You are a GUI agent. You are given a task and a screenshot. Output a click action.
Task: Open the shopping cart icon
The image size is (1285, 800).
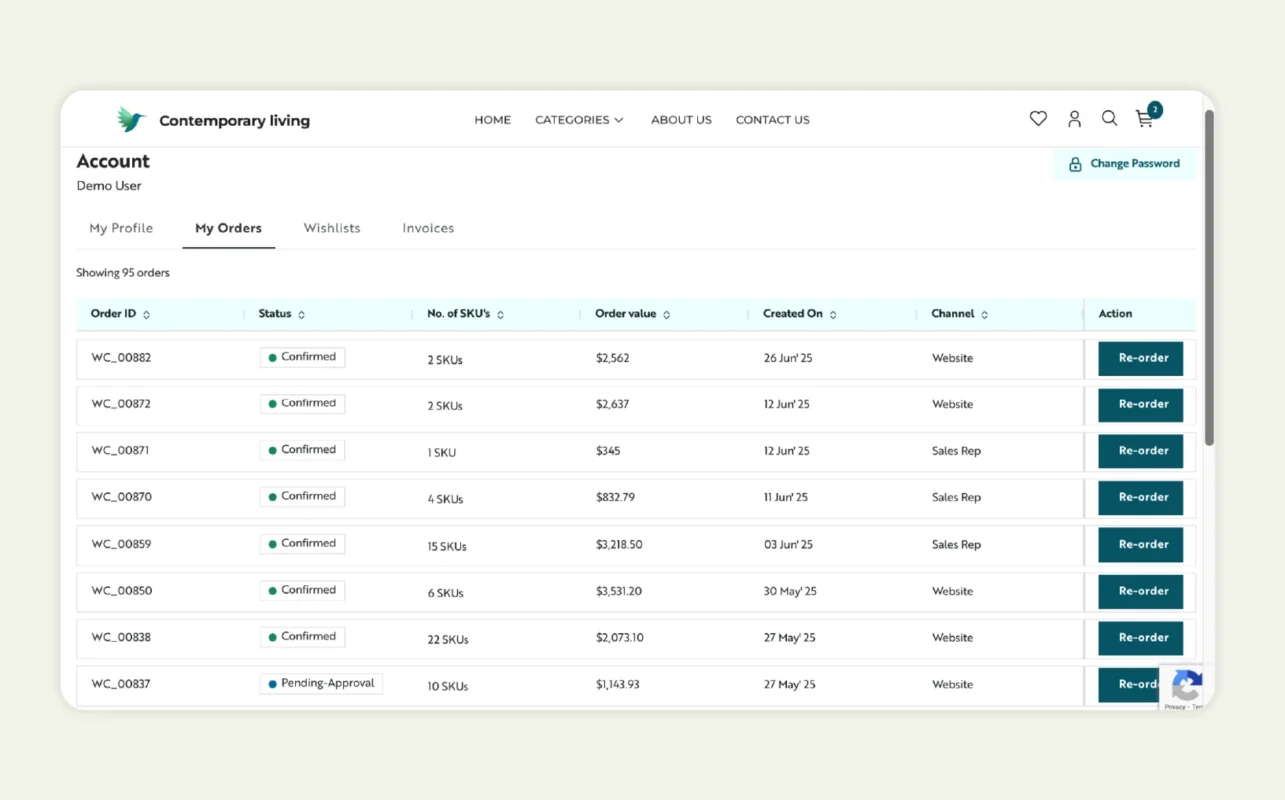(x=1143, y=120)
